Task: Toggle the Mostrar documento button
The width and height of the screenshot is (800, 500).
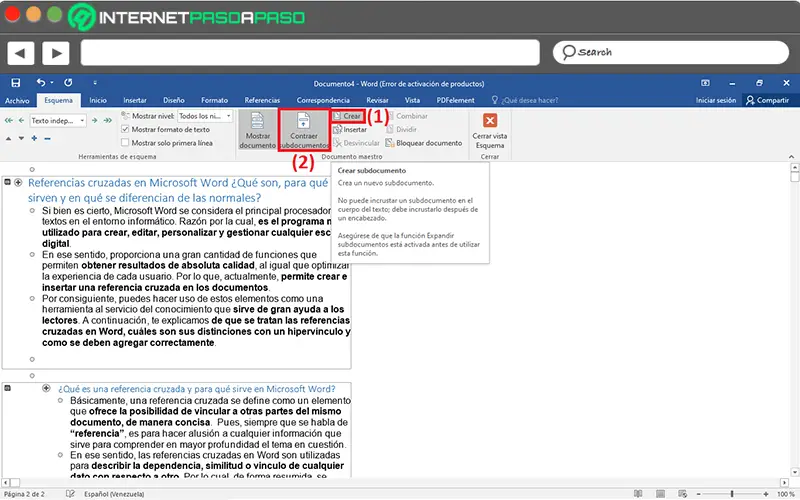Action: [258, 130]
